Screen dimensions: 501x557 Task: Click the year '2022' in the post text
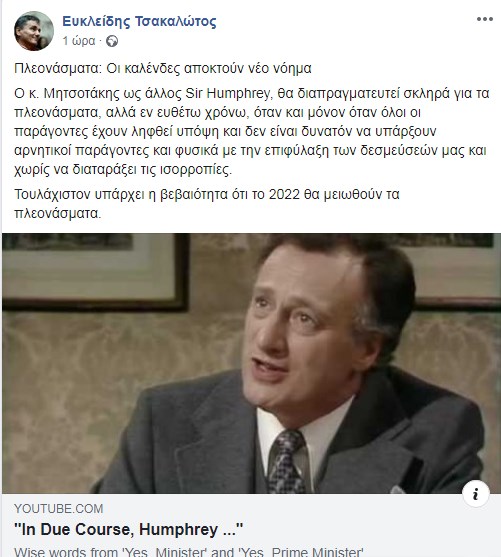(284, 194)
